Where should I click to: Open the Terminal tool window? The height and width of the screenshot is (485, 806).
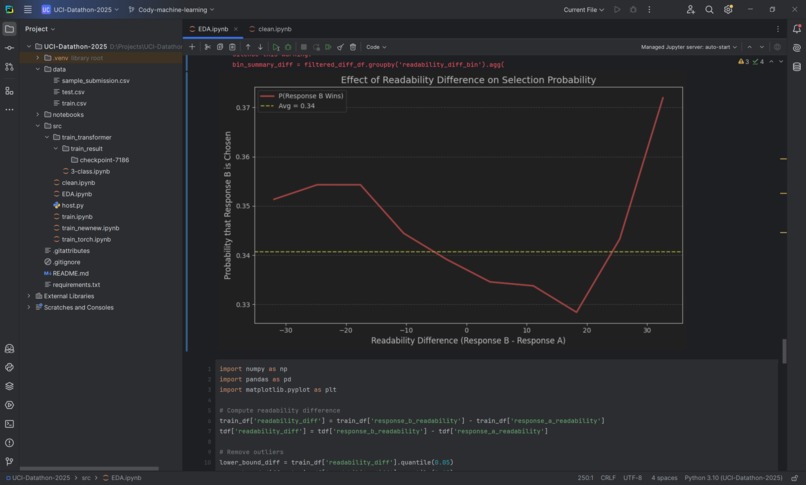[x=9, y=424]
